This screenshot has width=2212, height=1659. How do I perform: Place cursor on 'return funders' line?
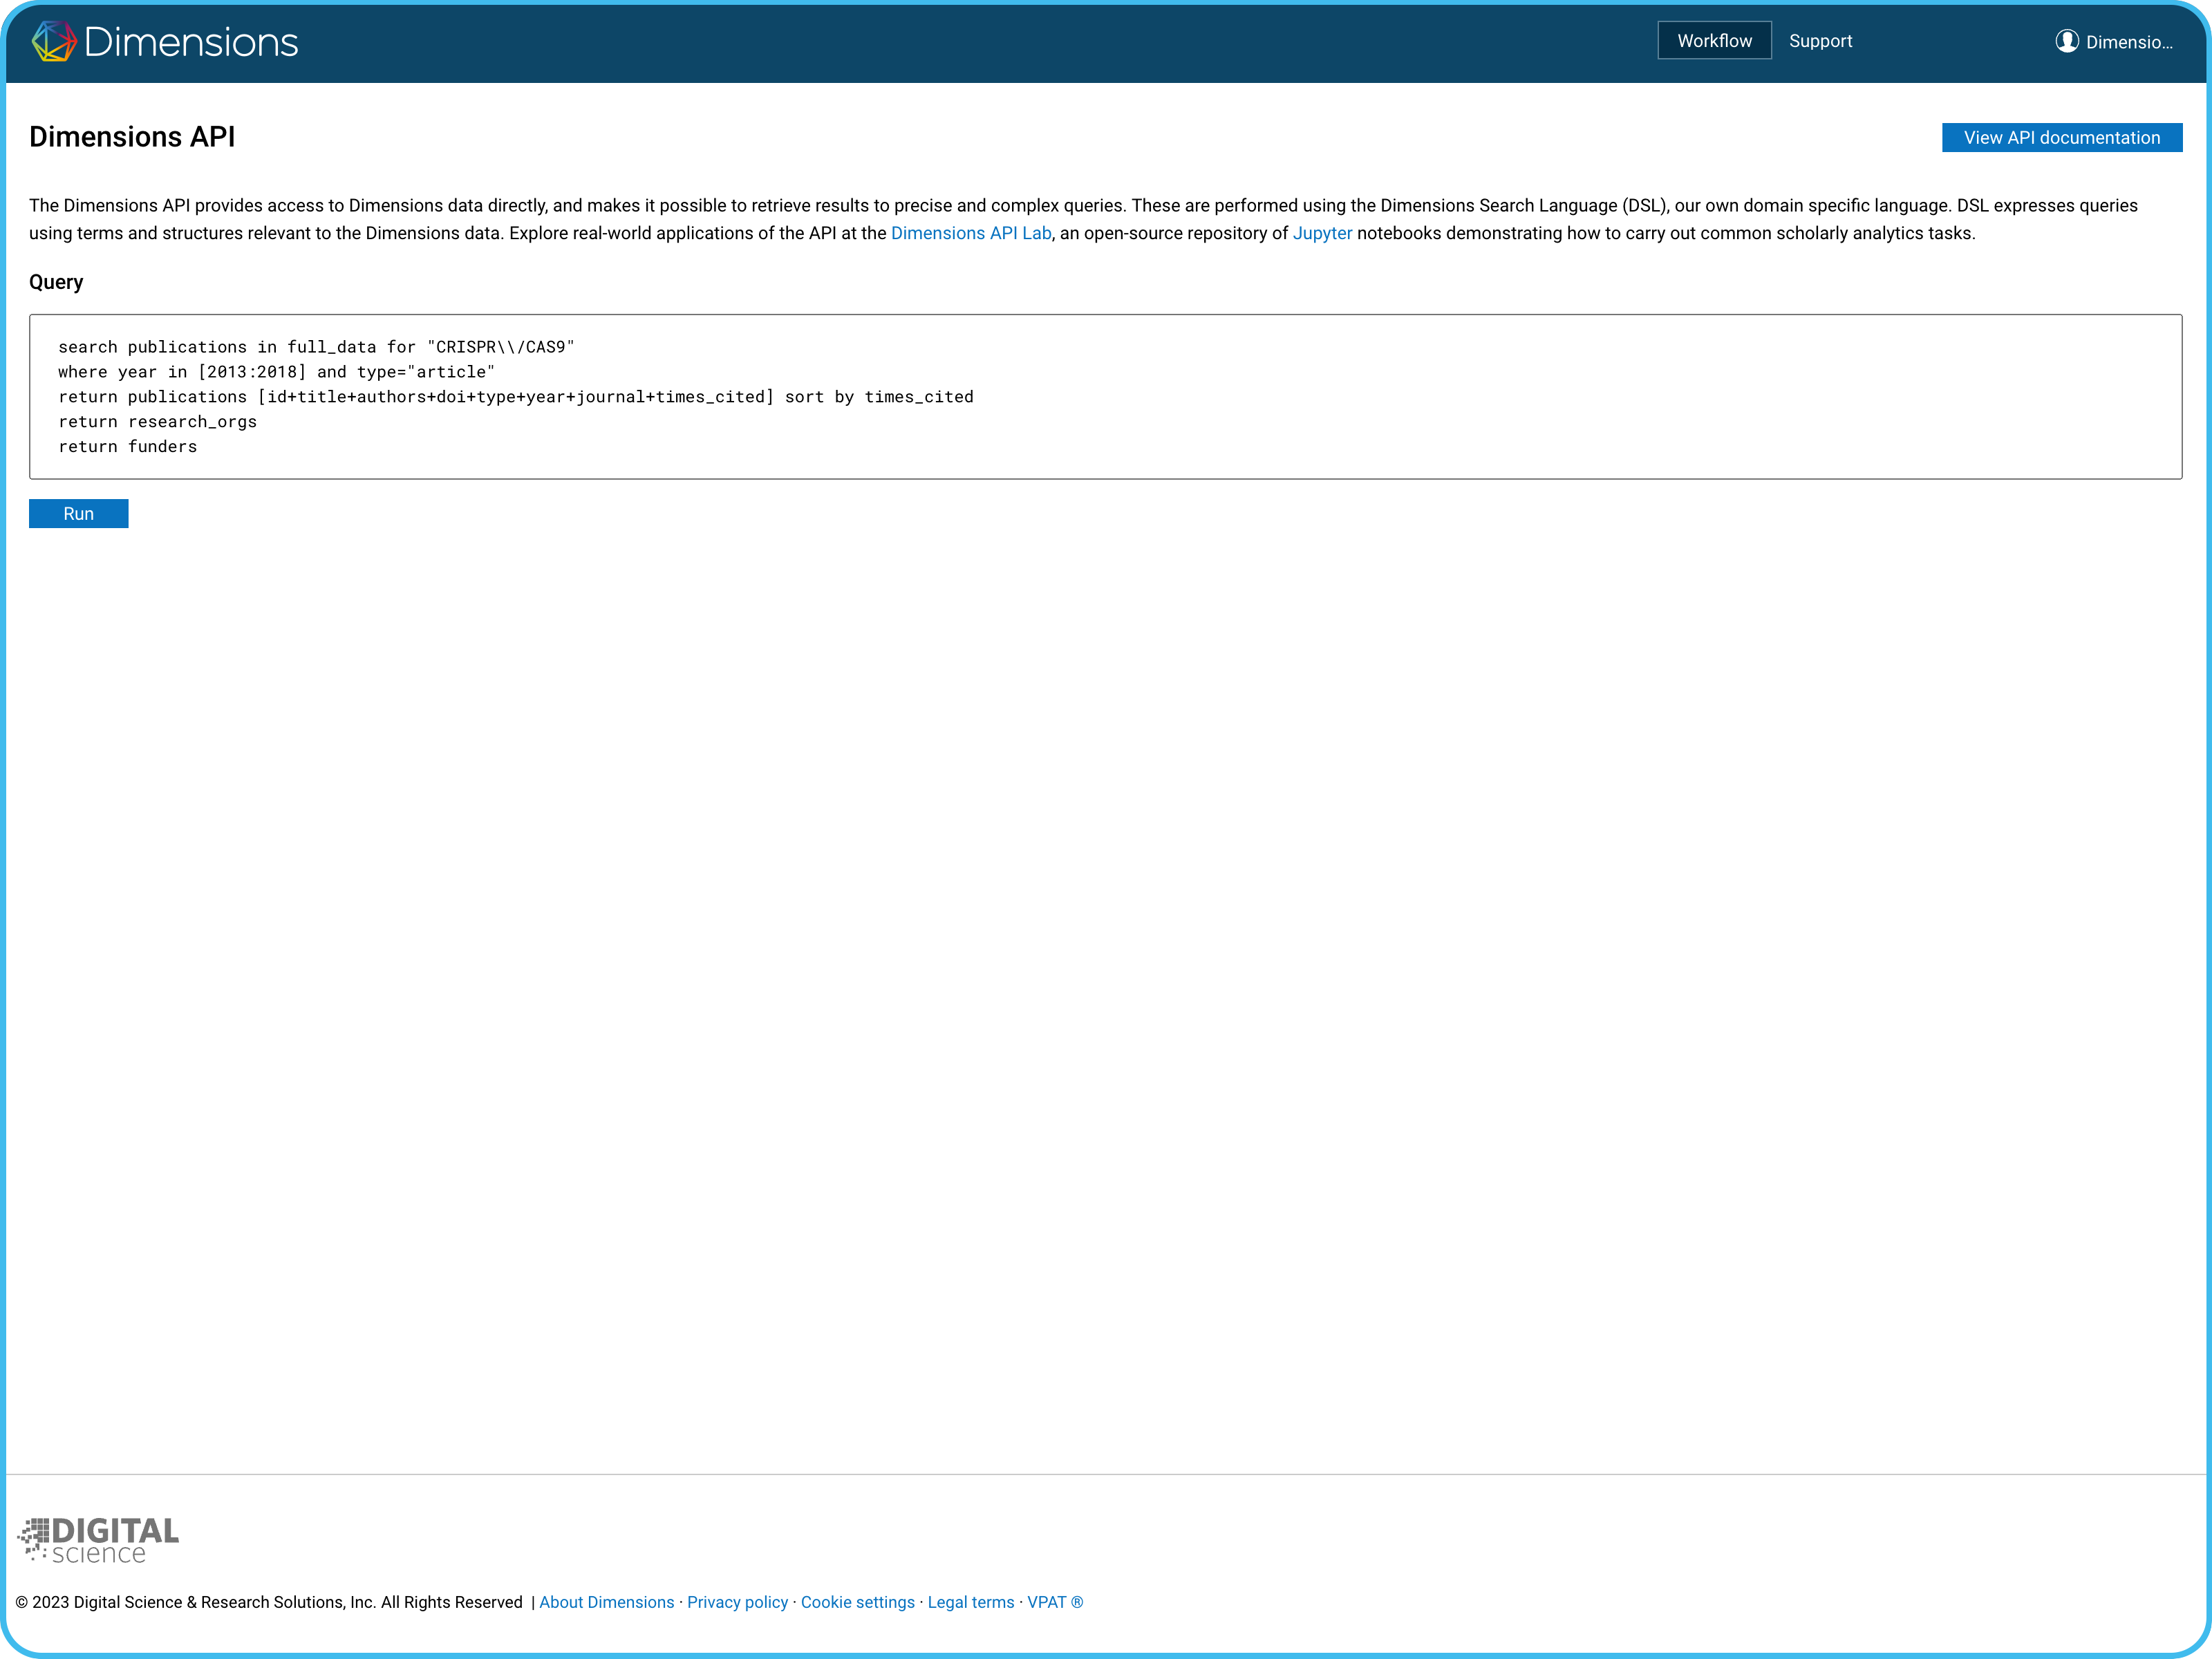tap(128, 447)
